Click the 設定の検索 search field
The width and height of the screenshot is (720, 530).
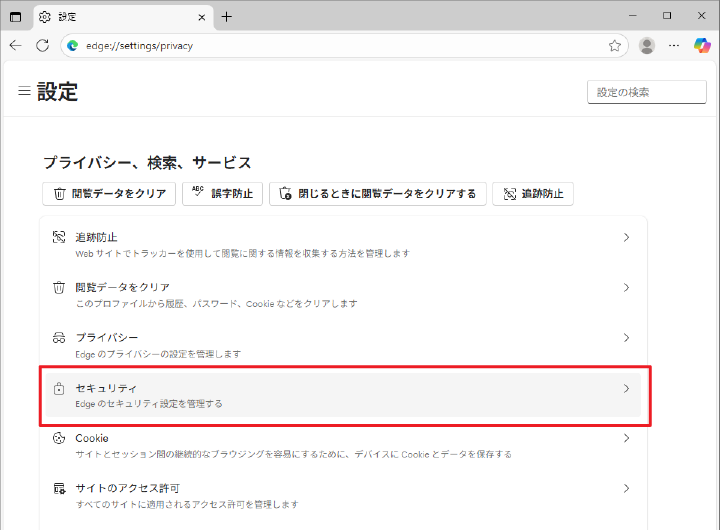pyautogui.click(x=646, y=92)
